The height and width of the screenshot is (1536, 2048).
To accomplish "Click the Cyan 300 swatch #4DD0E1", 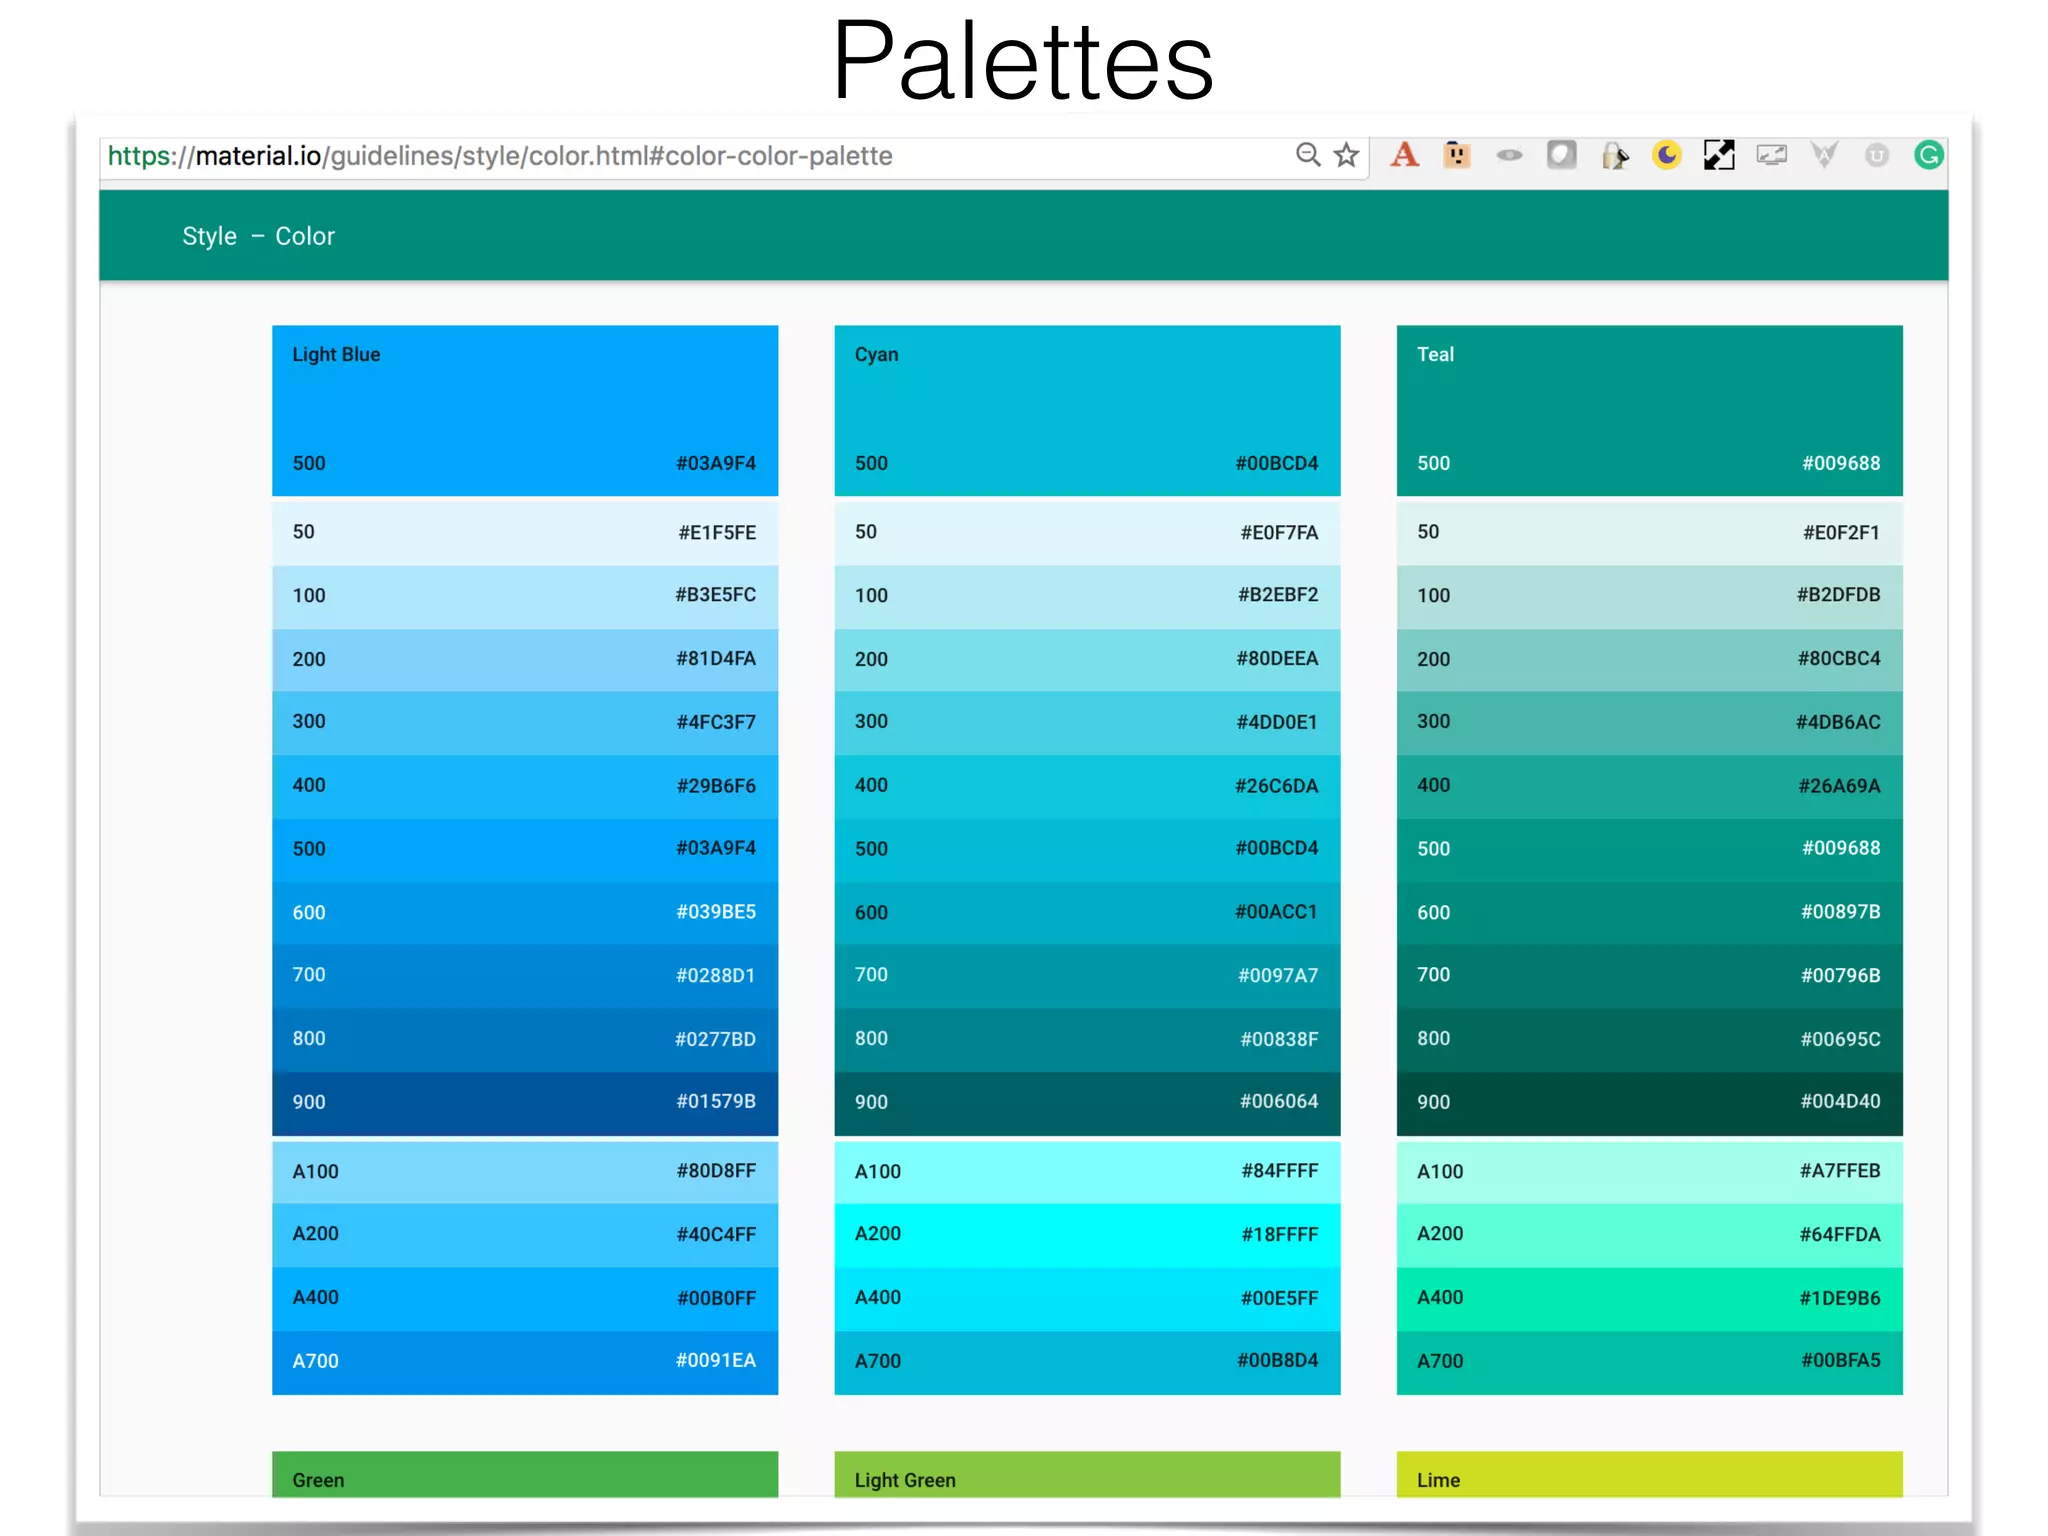I will point(1087,722).
